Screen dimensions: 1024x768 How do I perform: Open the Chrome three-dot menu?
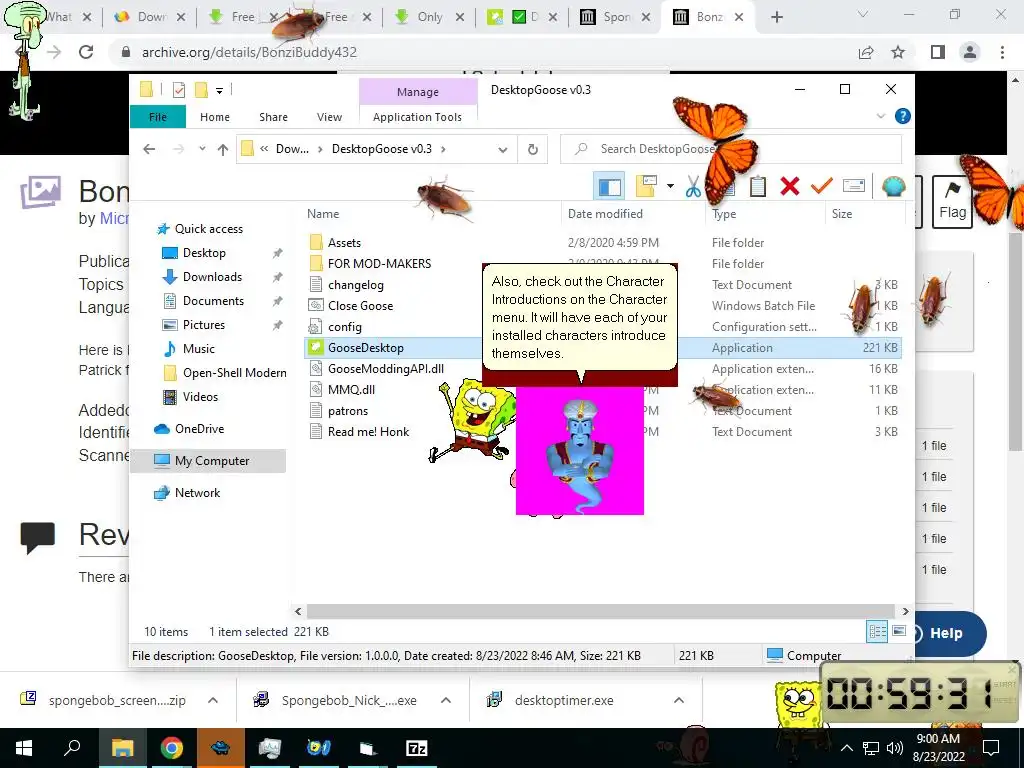point(1002,52)
